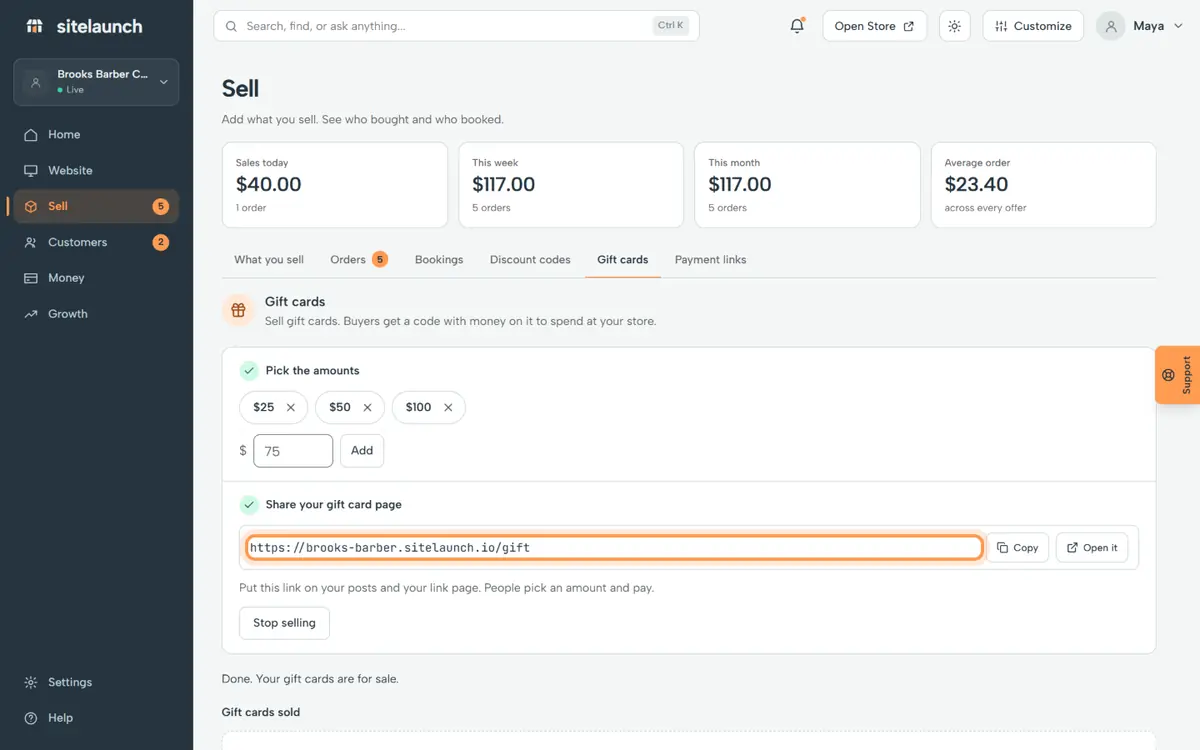Select the Gift cards tab
Image resolution: width=1200 pixels, height=750 pixels.
(623, 260)
